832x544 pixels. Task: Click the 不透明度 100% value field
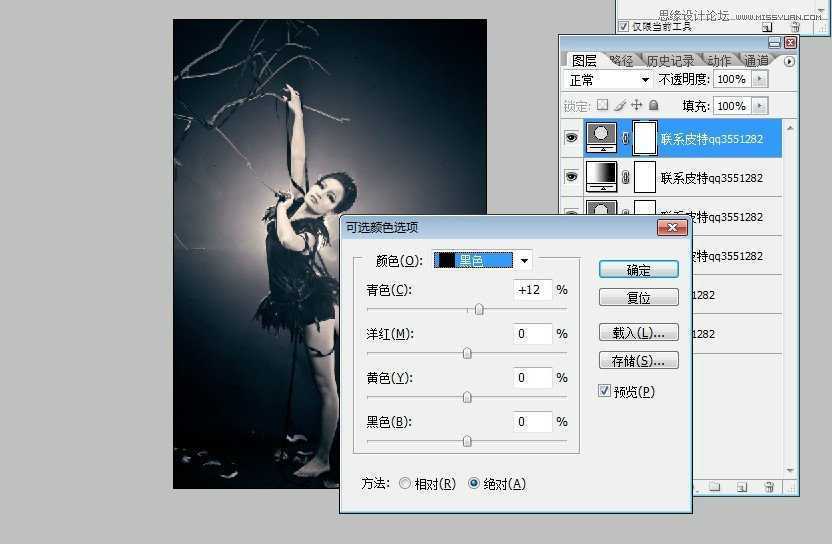[732, 80]
